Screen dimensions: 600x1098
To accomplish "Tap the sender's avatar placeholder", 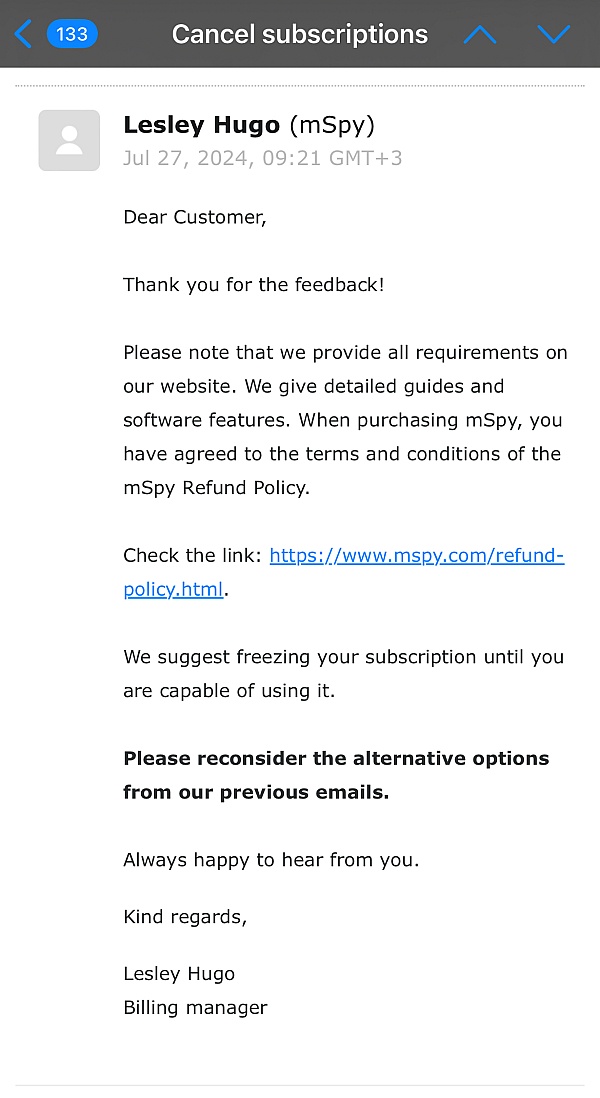I will [69, 140].
